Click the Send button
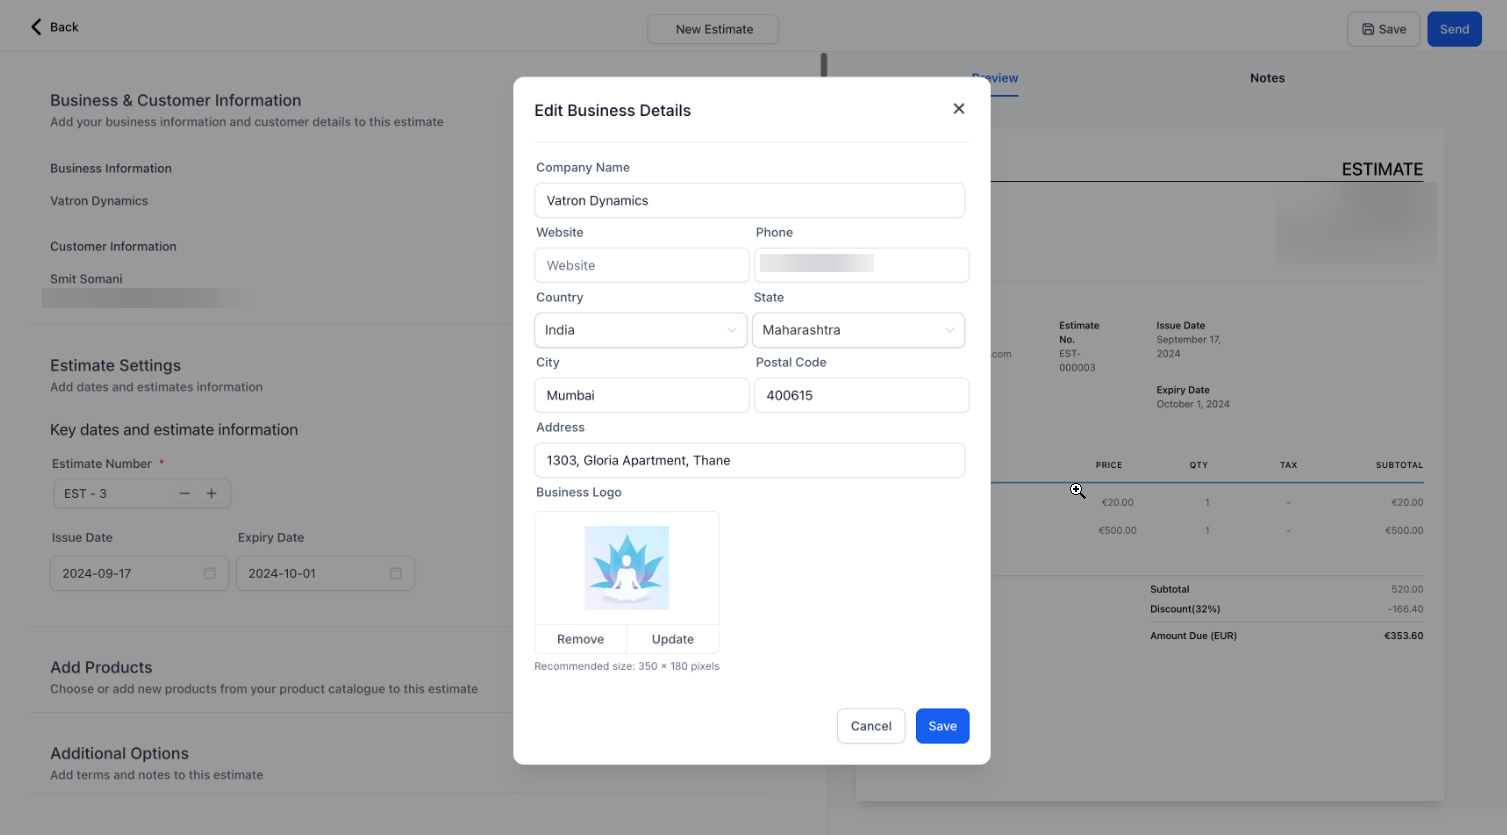The width and height of the screenshot is (1507, 835). (1453, 29)
